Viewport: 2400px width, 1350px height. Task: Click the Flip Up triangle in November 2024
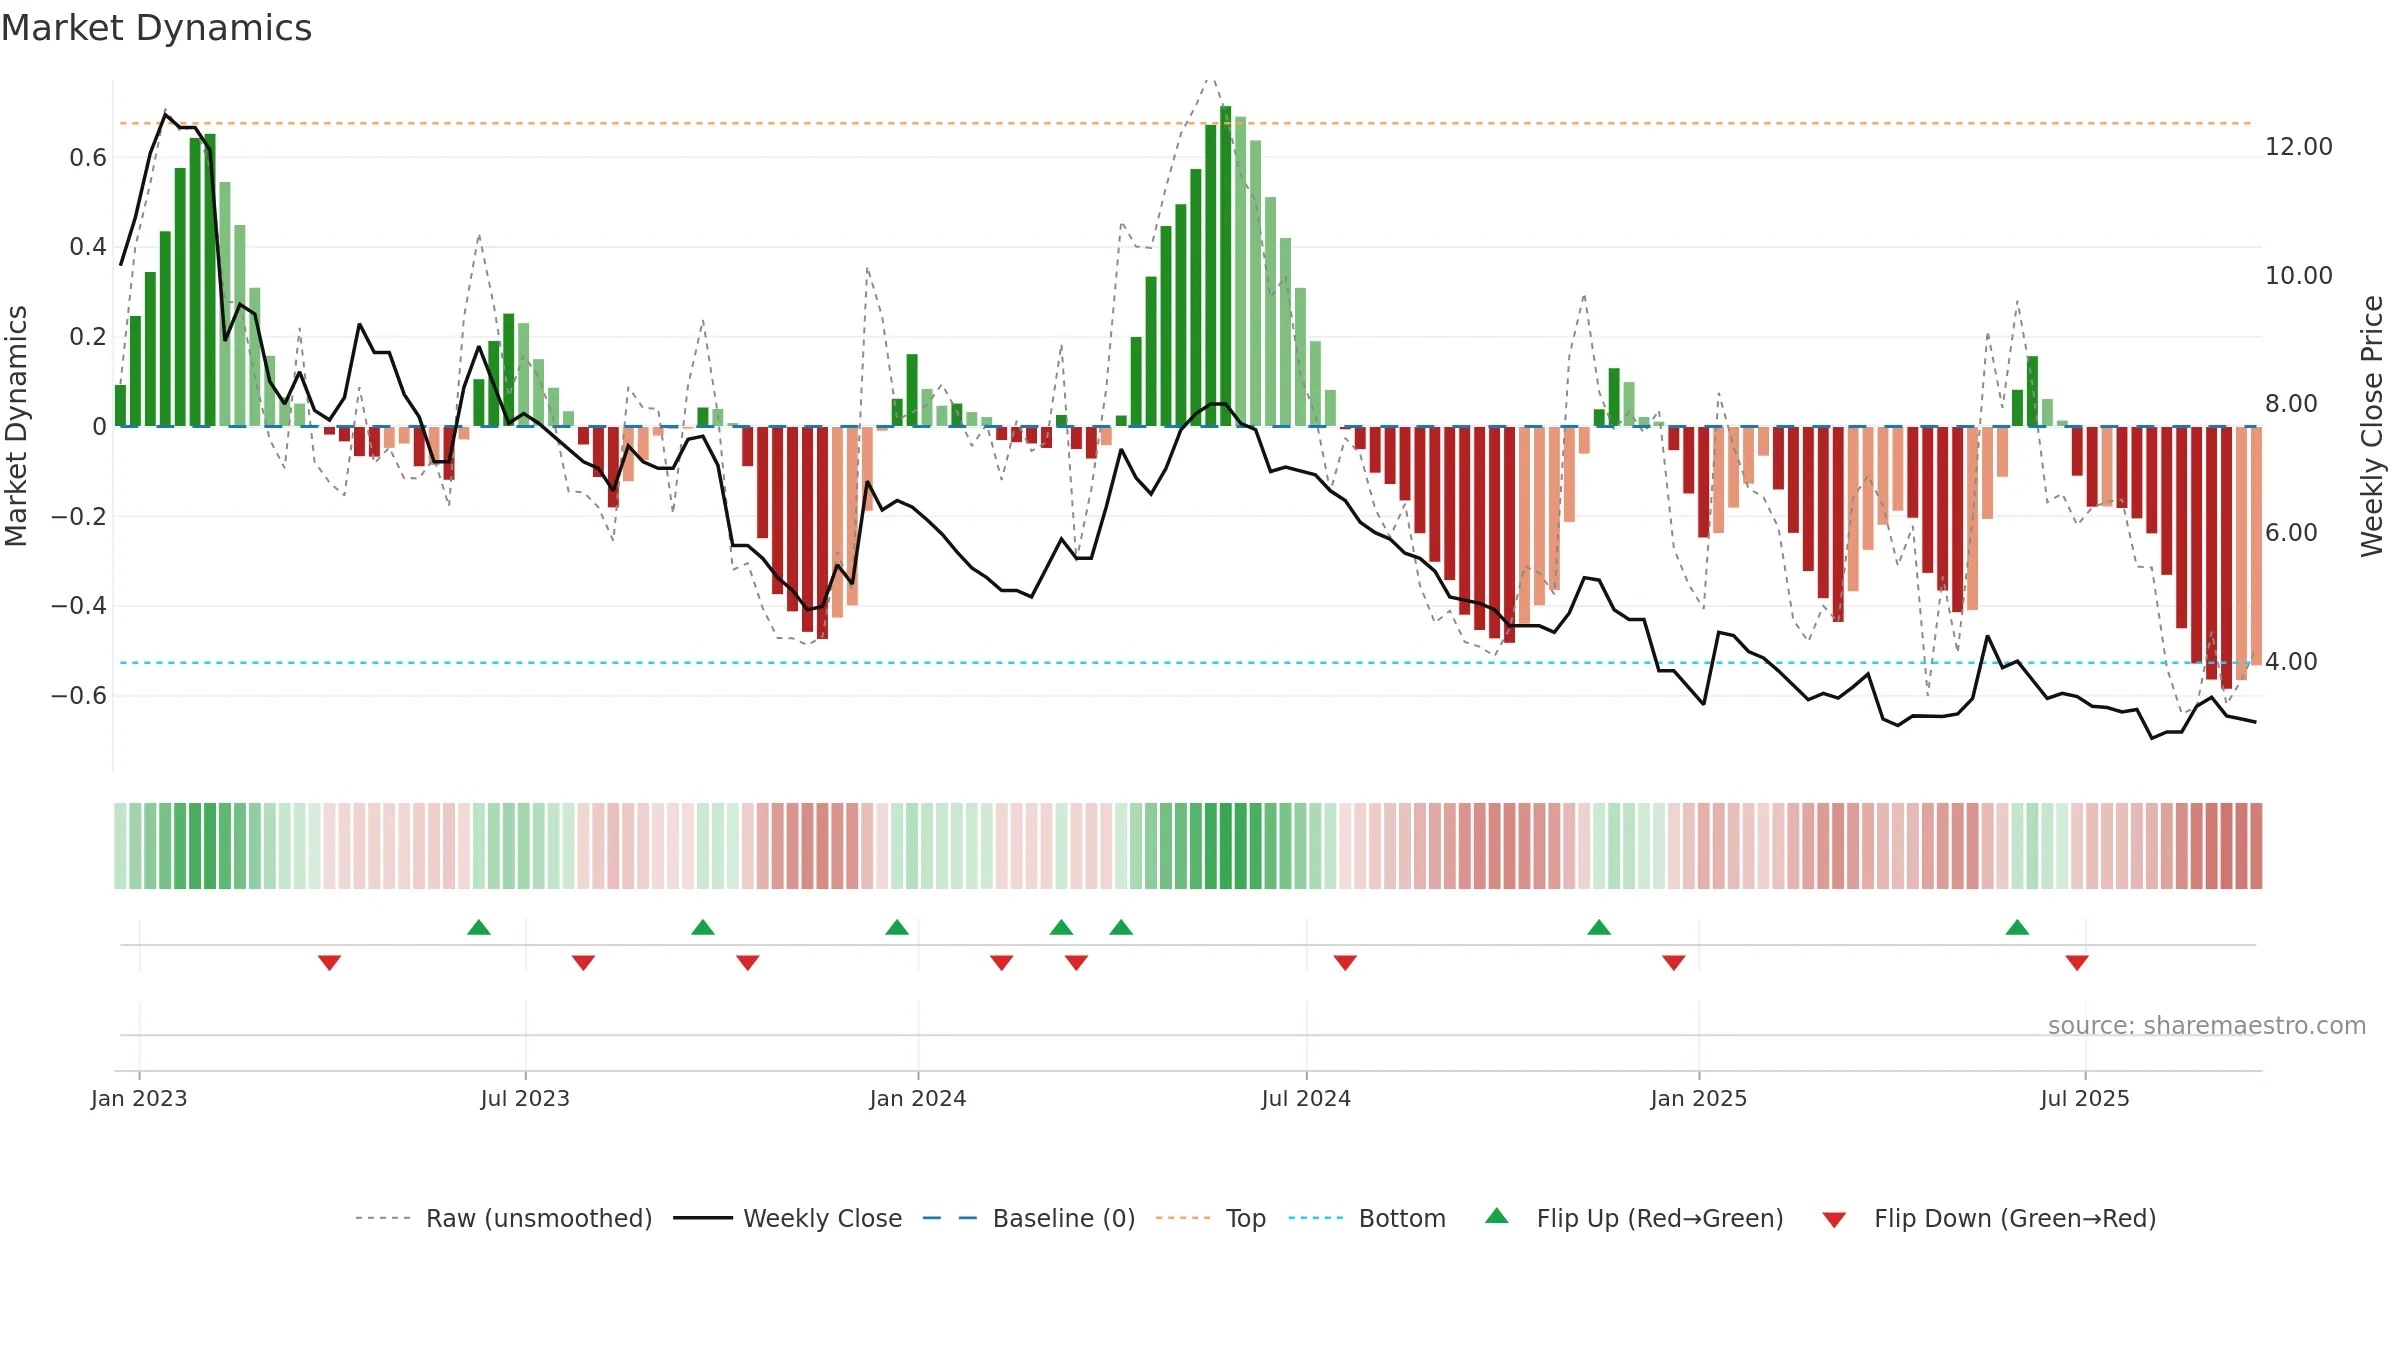tap(1599, 927)
